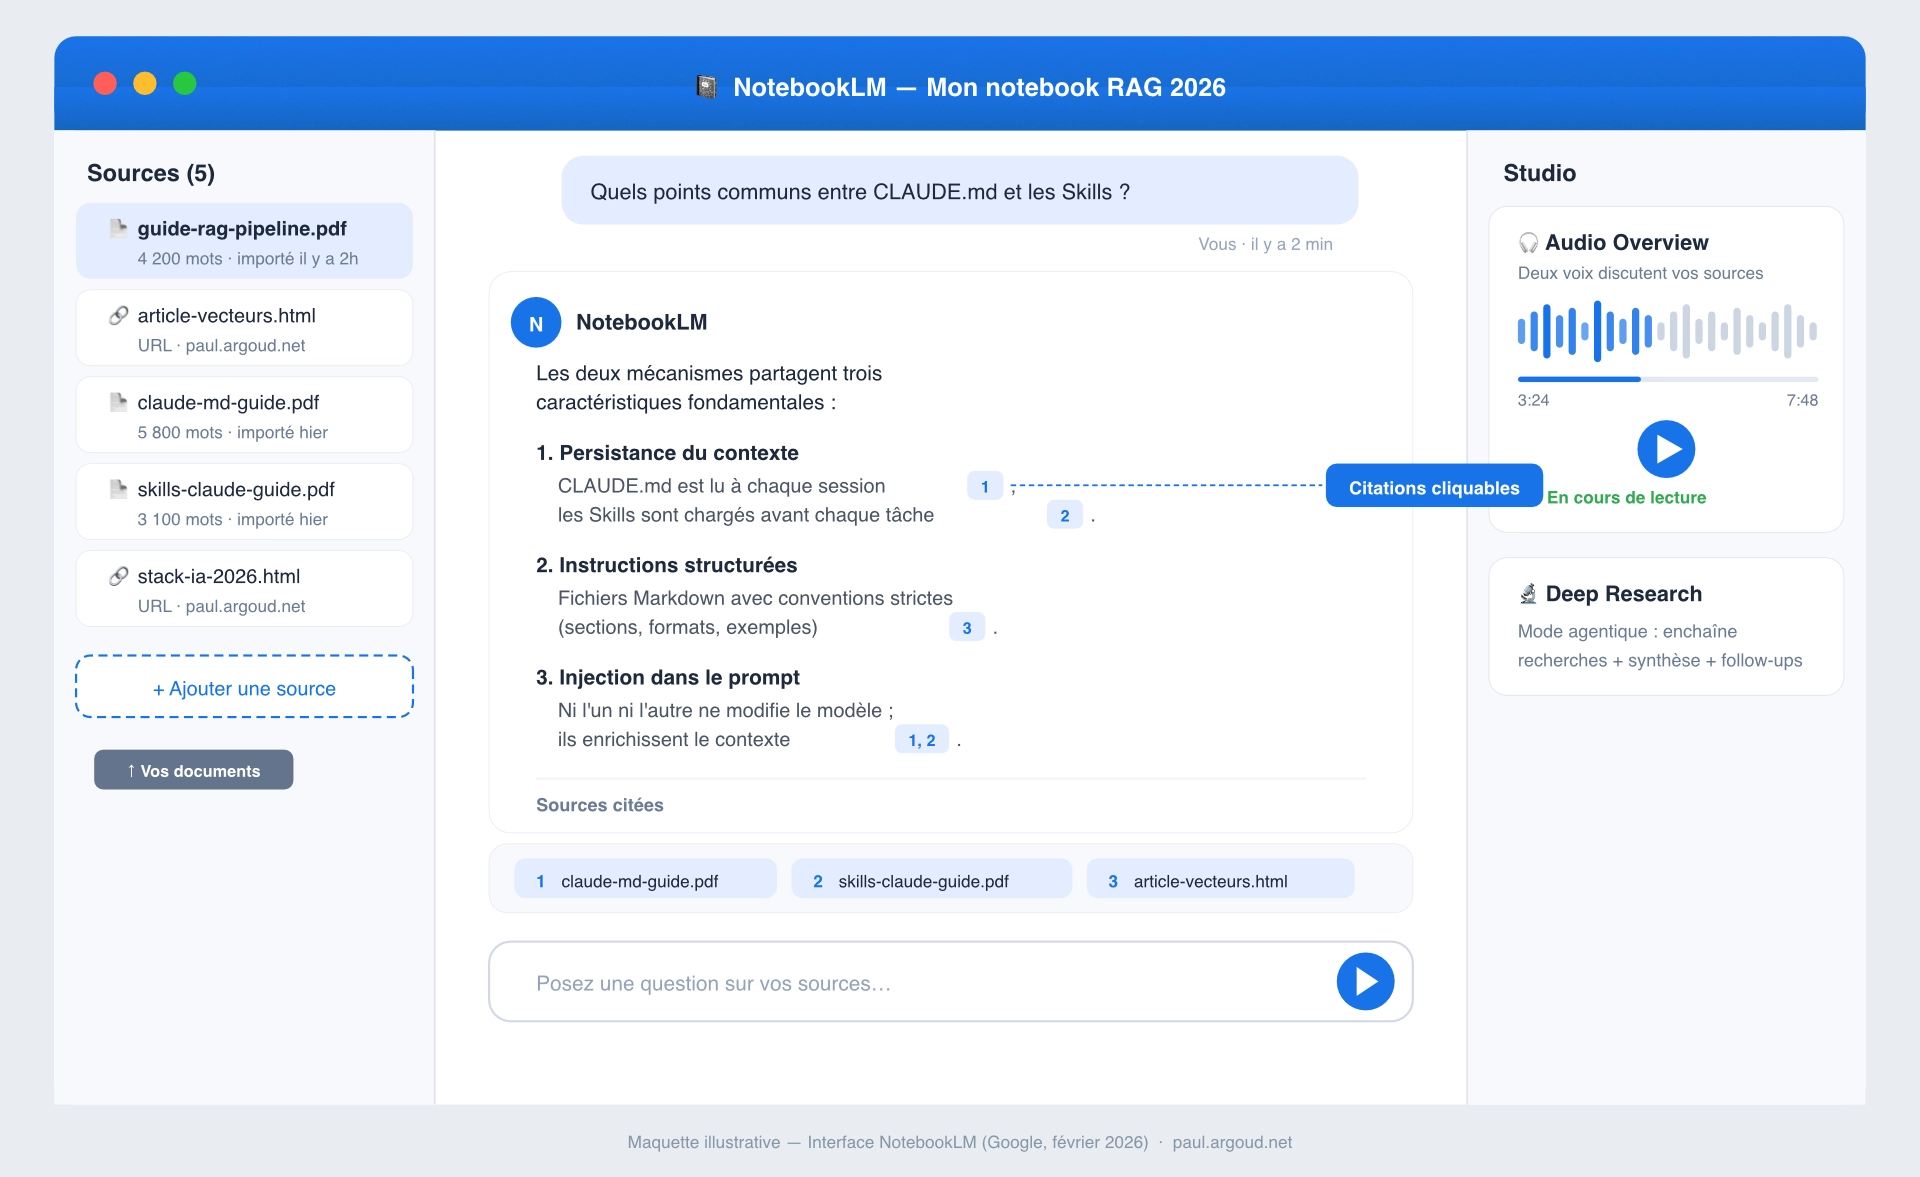The image size is (1920, 1177).
Task: Open the Deep Research card
Action: (1666, 626)
